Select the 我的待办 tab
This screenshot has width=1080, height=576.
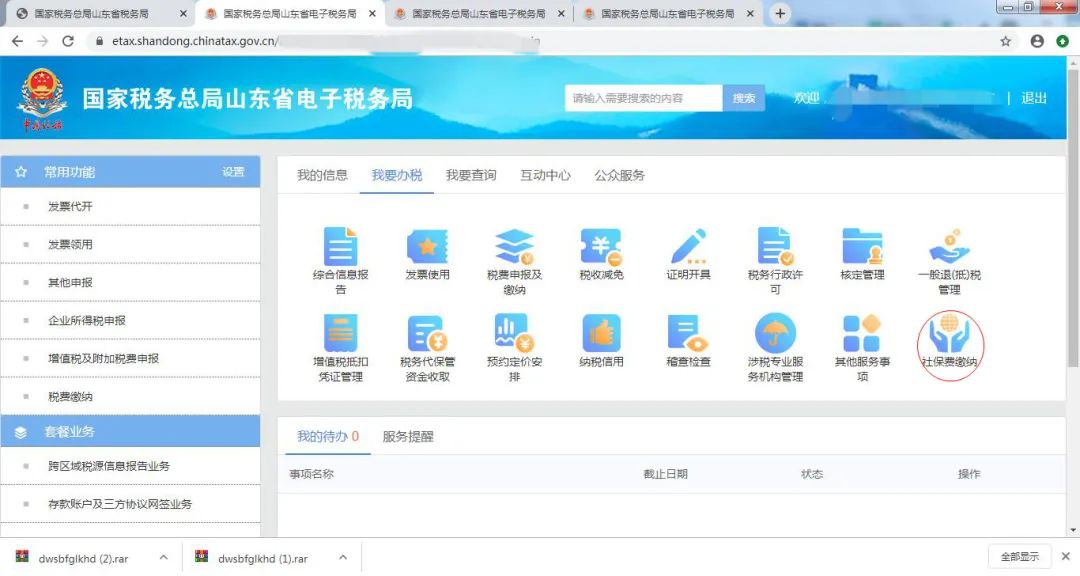(x=328, y=436)
